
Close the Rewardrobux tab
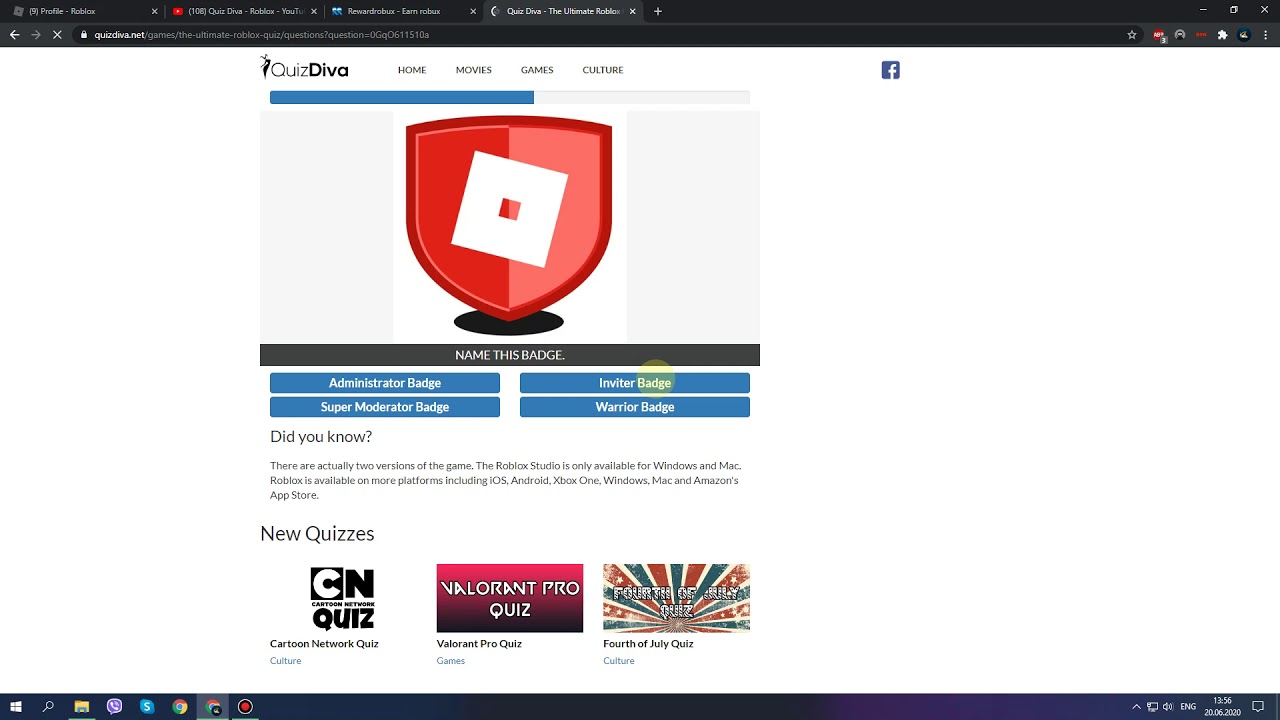pyautogui.click(x=473, y=11)
